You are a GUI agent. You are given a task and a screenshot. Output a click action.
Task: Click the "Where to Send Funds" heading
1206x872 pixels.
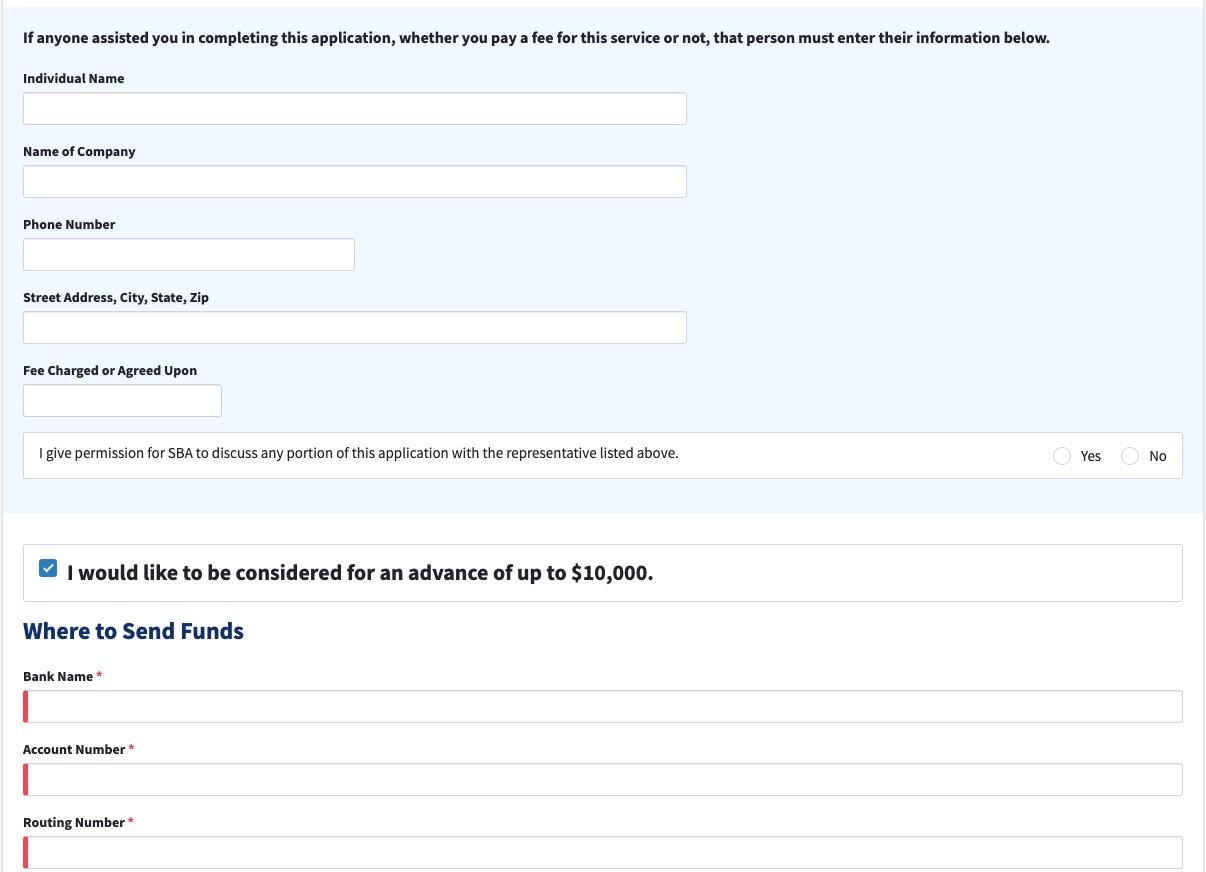(133, 631)
